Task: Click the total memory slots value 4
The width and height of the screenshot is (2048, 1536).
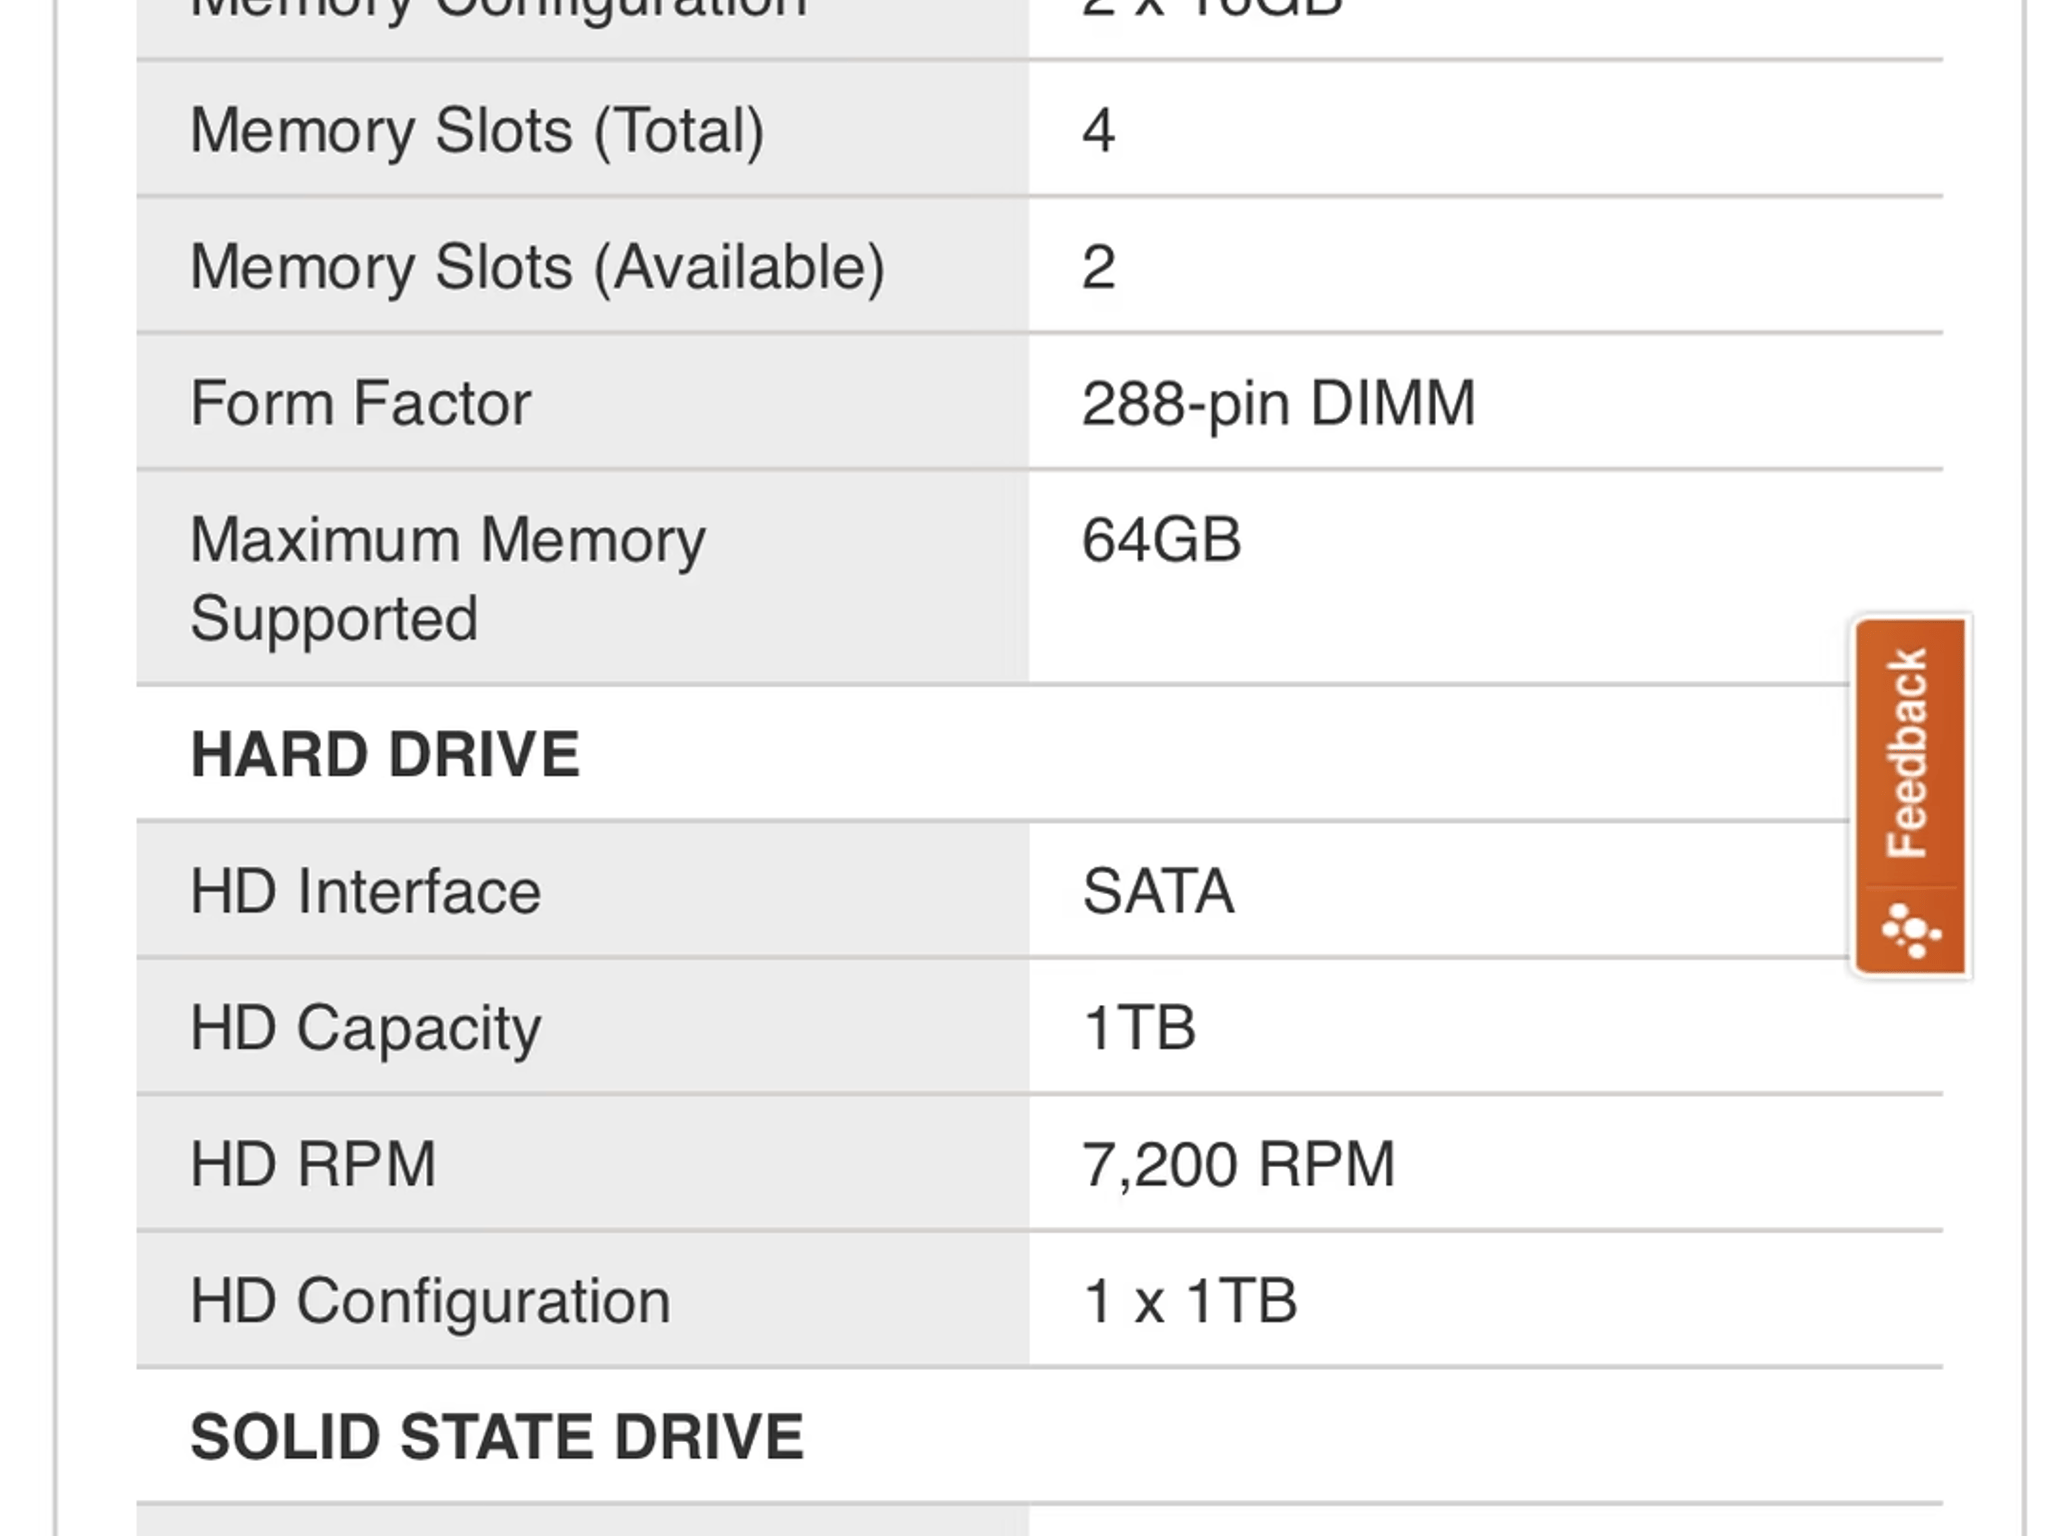Action: pyautogui.click(x=1098, y=131)
